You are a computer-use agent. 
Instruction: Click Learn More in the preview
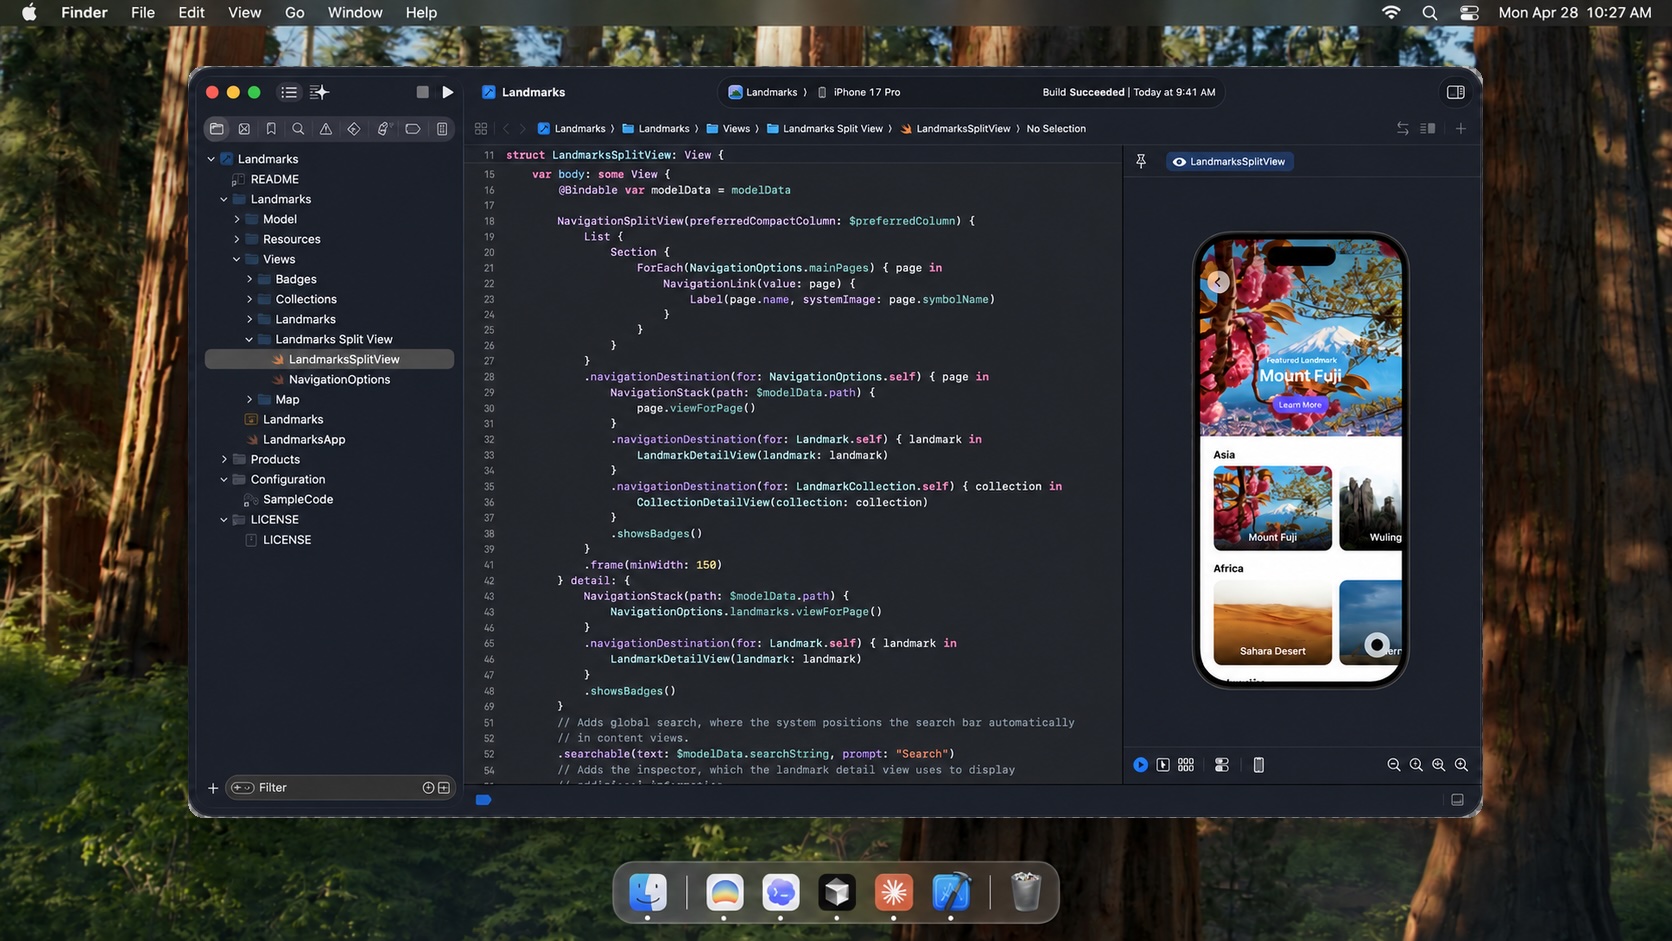(1300, 405)
